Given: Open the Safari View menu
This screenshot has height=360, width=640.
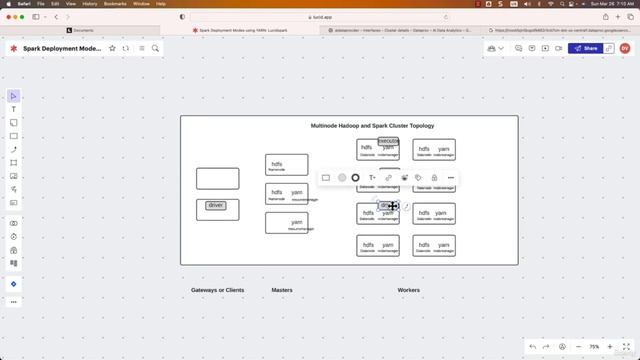Looking at the screenshot, I should click(x=71, y=4).
